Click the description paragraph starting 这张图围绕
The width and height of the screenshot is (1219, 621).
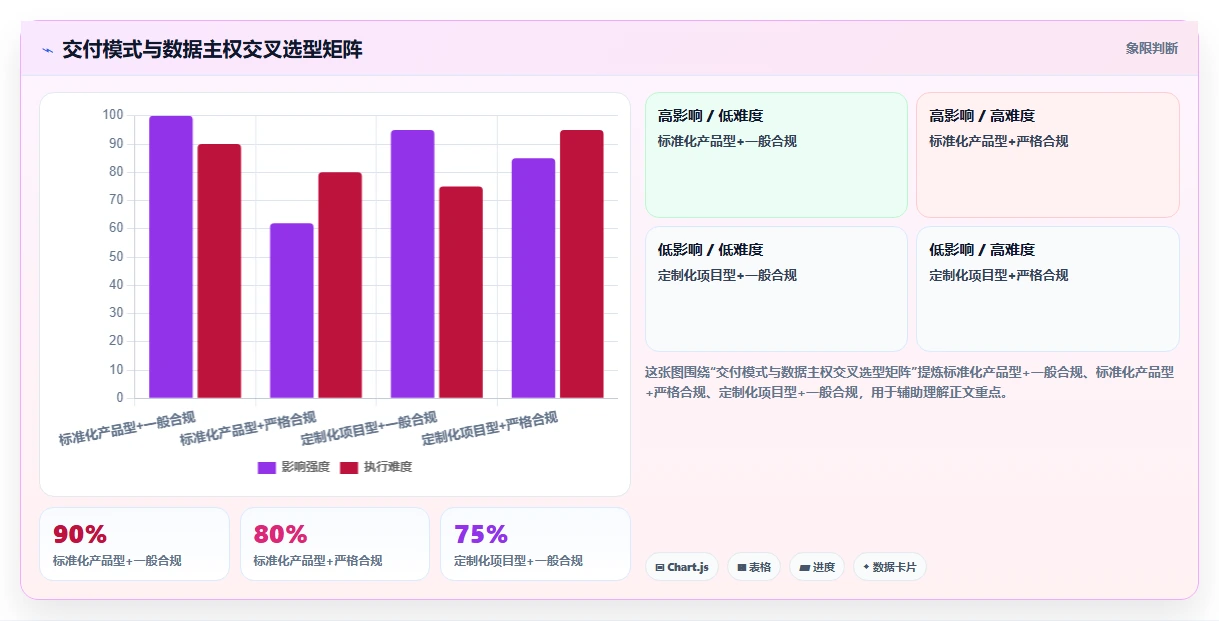909,382
